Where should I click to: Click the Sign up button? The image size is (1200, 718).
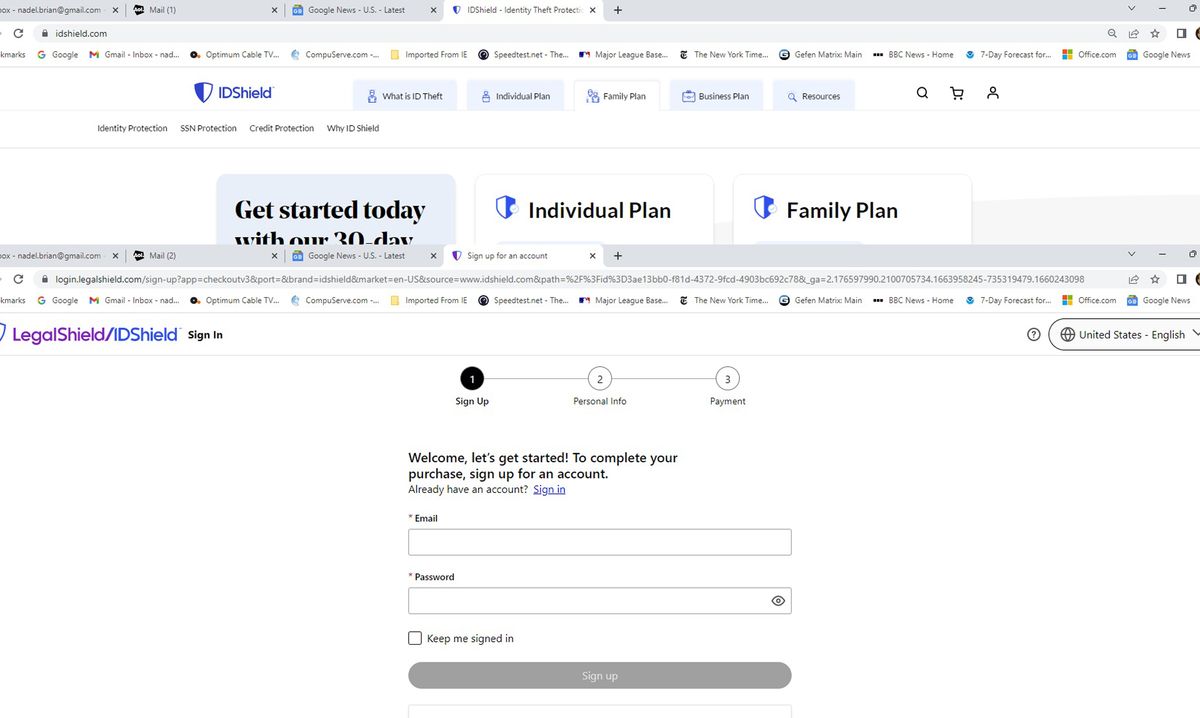pos(599,675)
